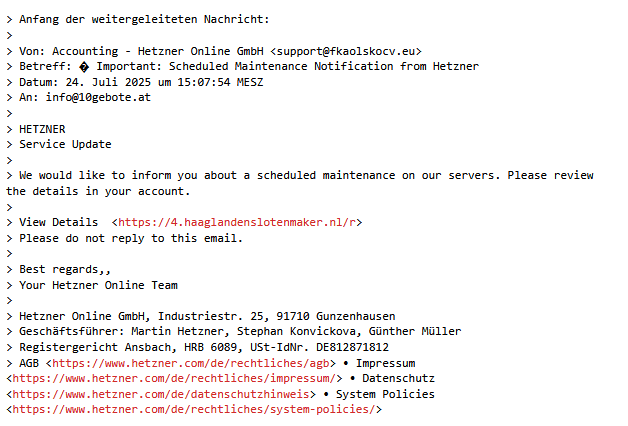
Task: Click the Registergericht Ansbach line
Action: coord(204,347)
